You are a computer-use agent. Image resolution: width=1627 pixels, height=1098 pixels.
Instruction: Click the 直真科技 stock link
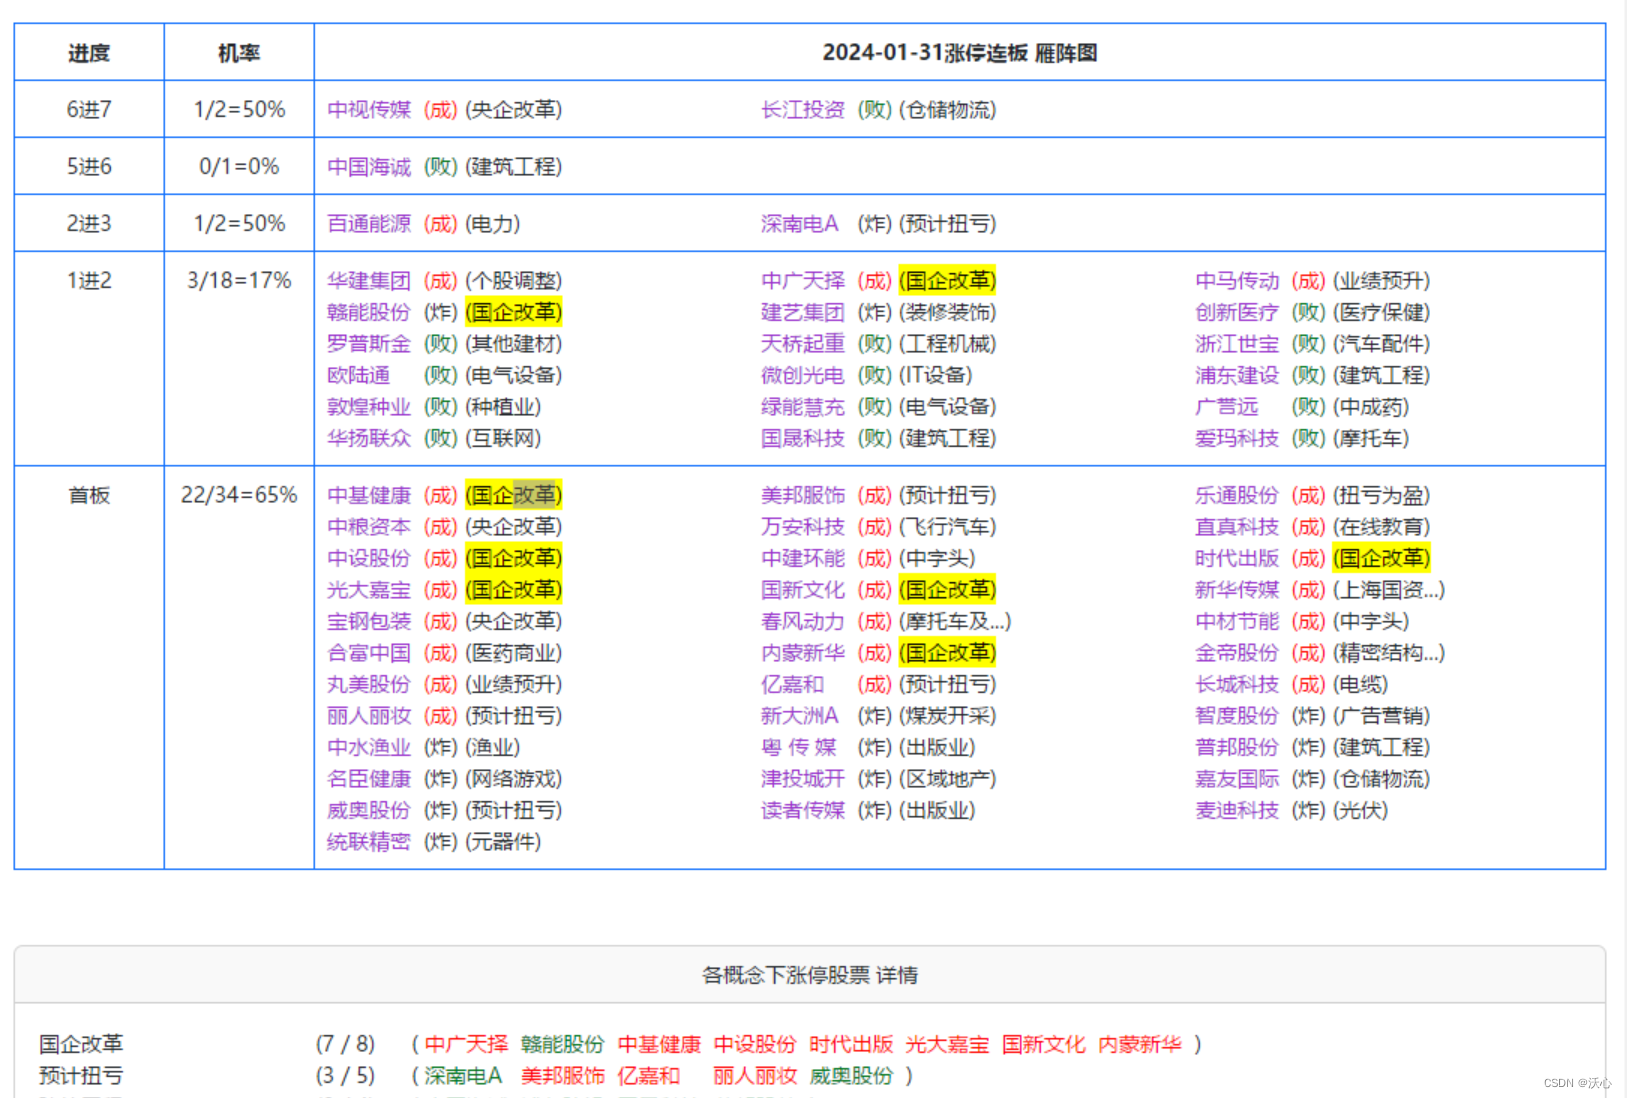[x=1237, y=527]
